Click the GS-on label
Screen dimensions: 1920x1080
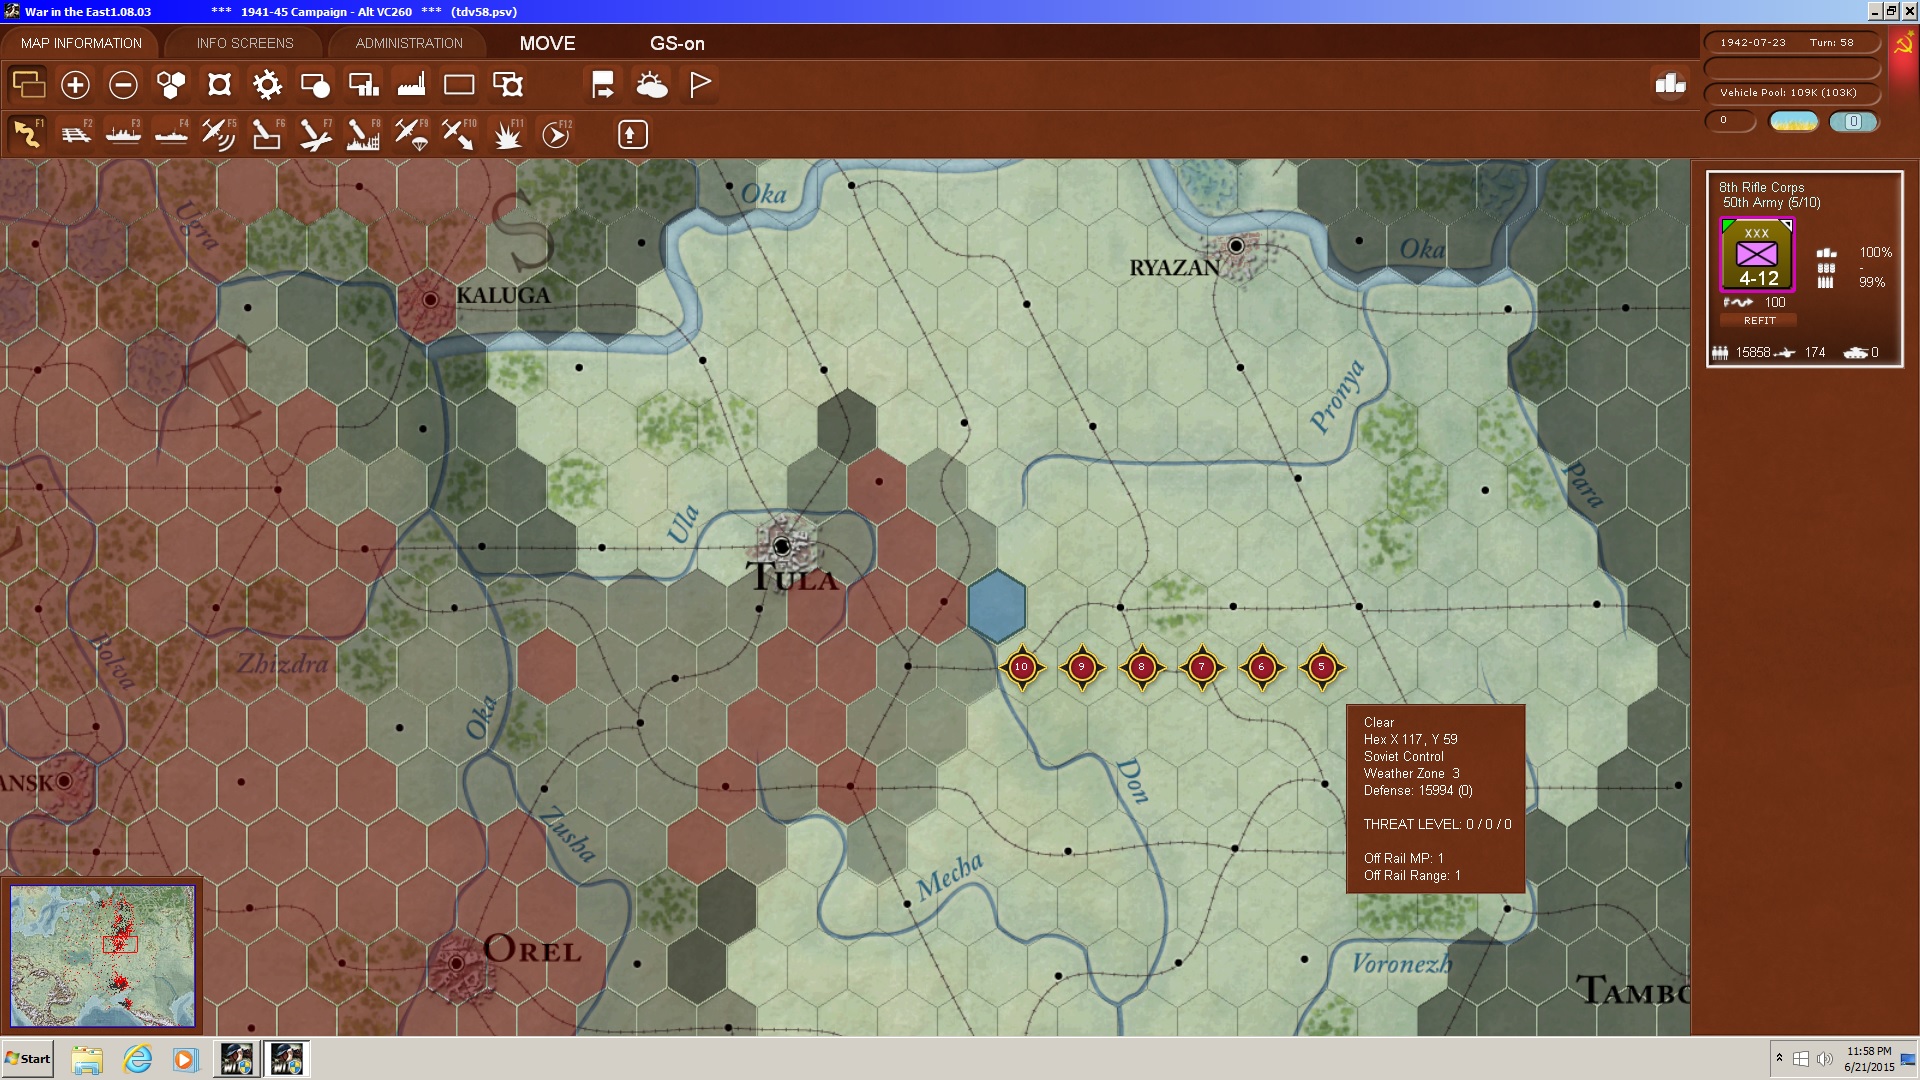click(677, 43)
